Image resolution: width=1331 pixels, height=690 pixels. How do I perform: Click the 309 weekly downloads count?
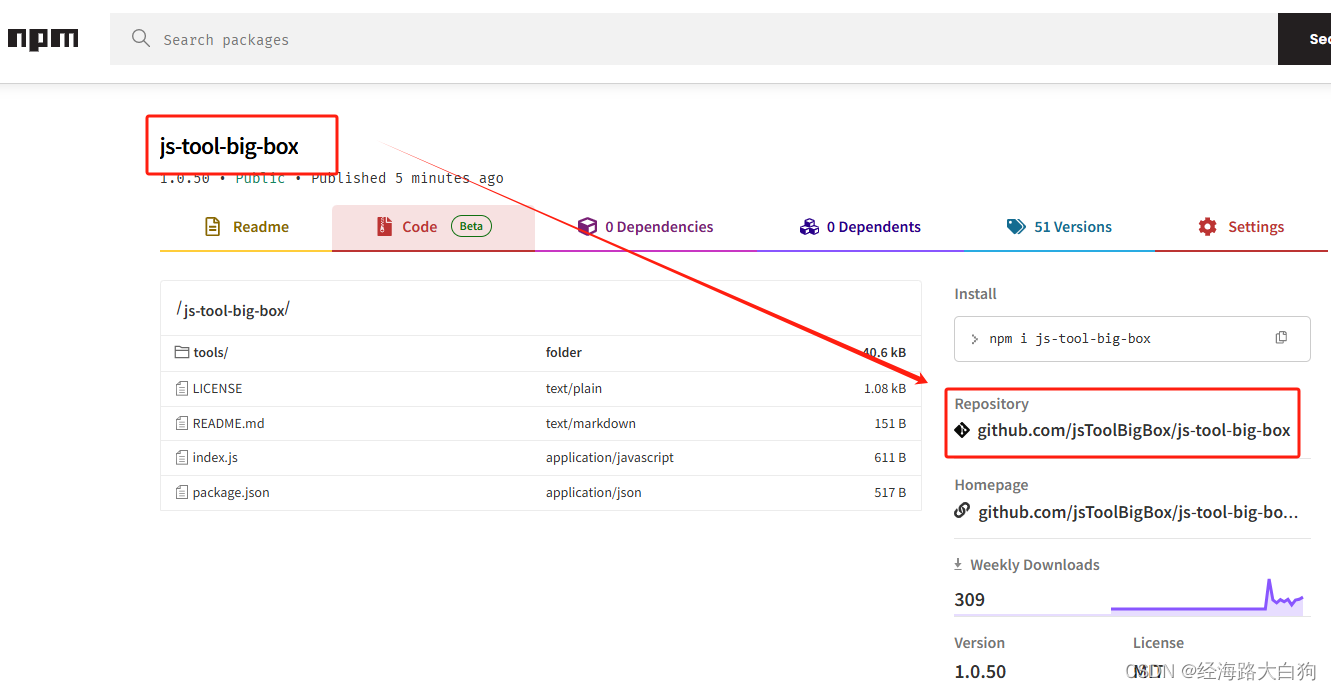(x=970, y=599)
